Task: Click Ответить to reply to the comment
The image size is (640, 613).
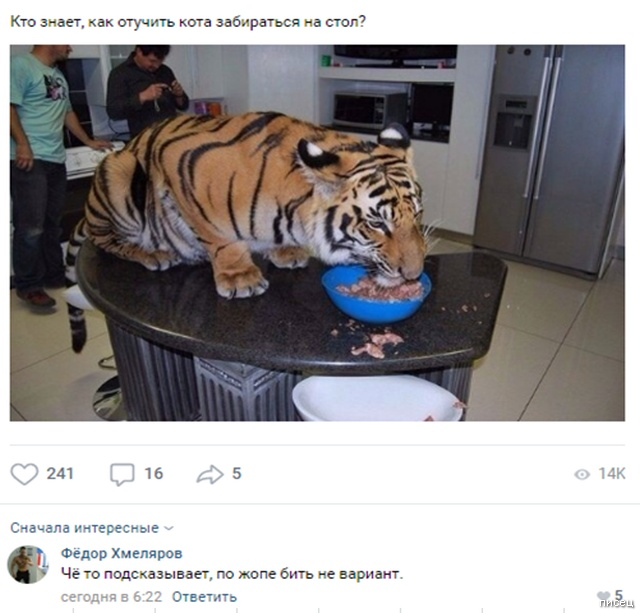Action: (x=204, y=597)
